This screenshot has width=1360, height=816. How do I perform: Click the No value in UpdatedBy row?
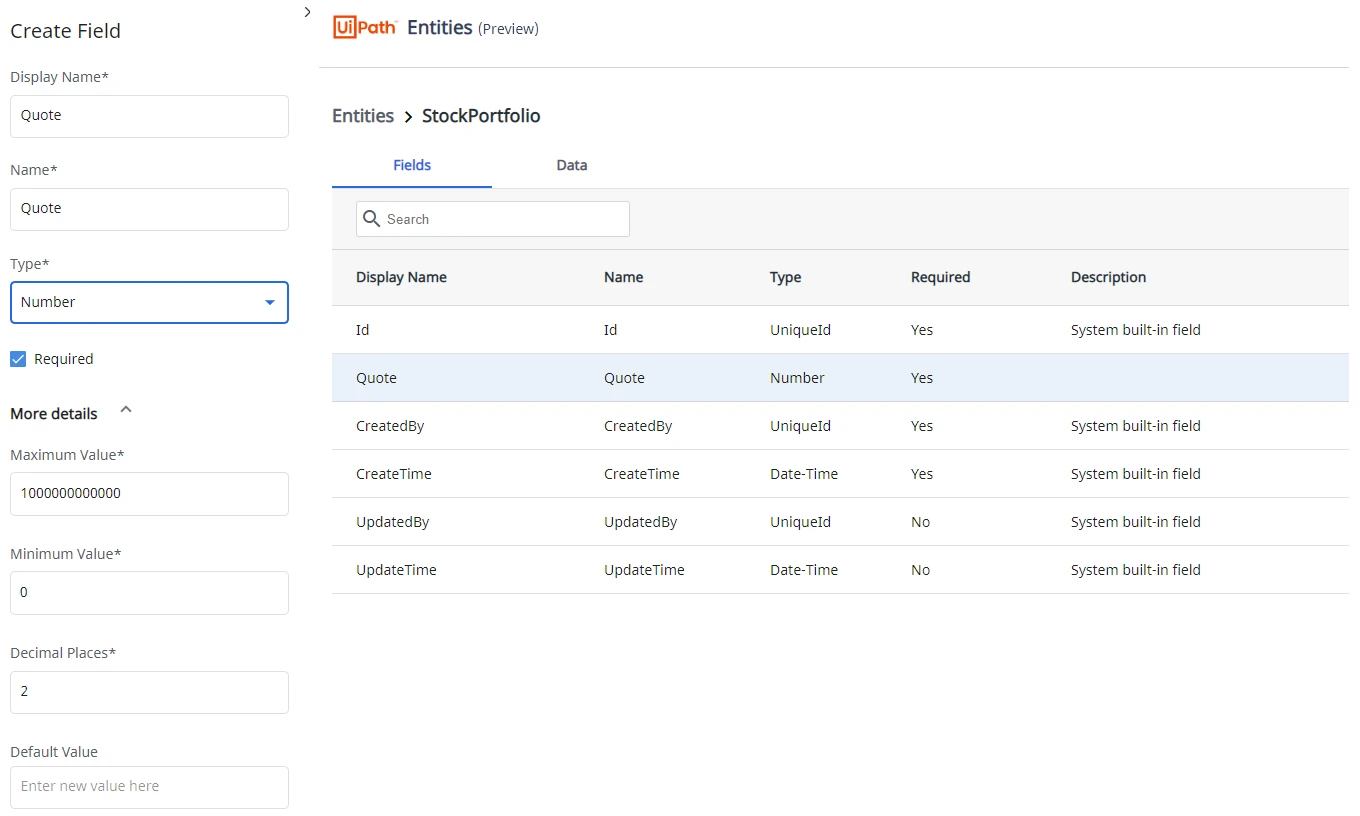coord(920,522)
